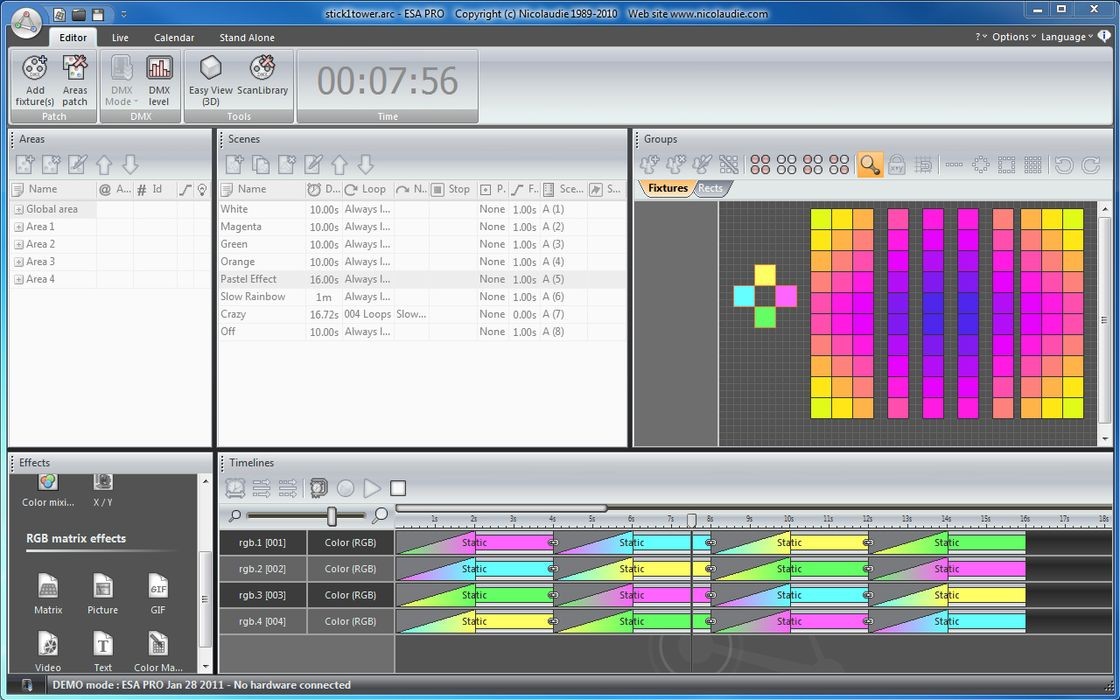Select the Matrix RGB effect
Viewport: 1120px width, 700px height.
[48, 593]
